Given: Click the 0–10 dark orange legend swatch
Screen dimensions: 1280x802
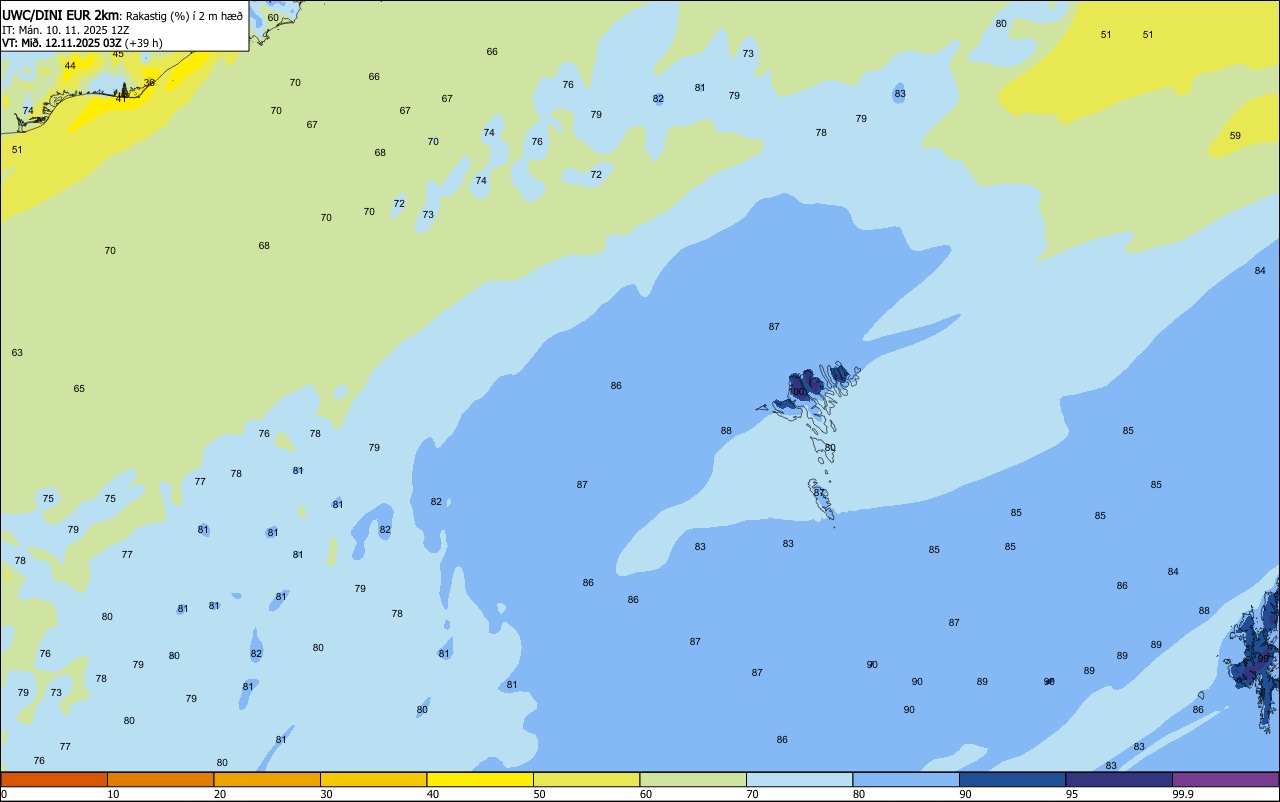Looking at the screenshot, I should [54, 779].
